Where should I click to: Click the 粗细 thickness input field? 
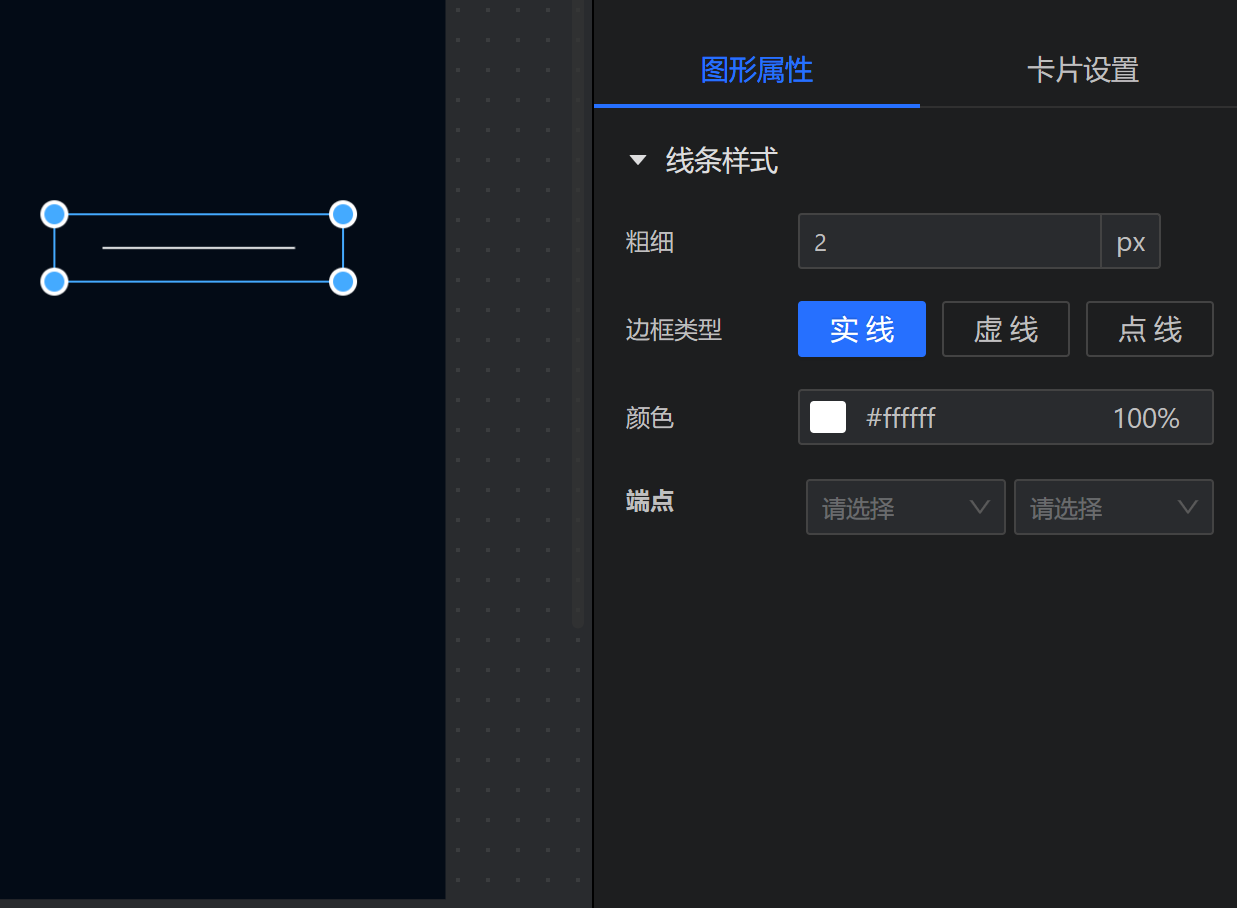click(948, 241)
